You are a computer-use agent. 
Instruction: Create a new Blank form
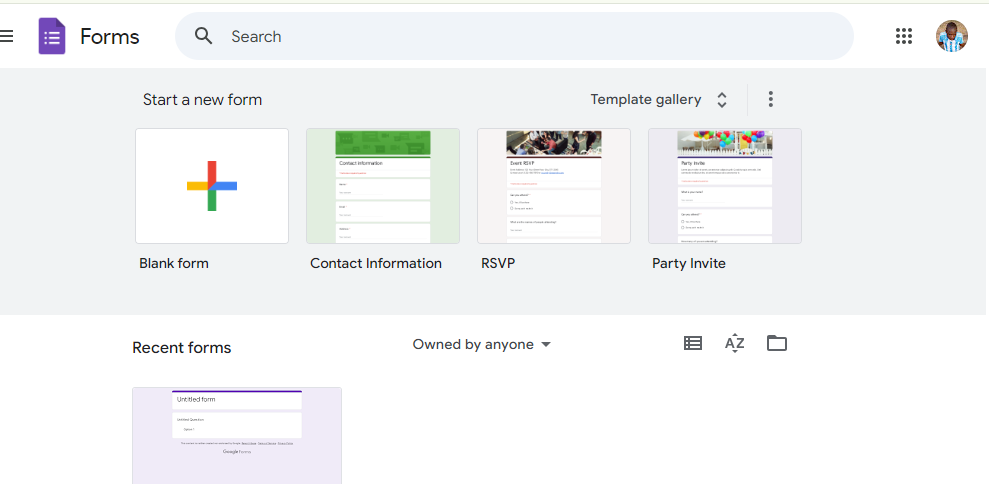tap(212, 186)
